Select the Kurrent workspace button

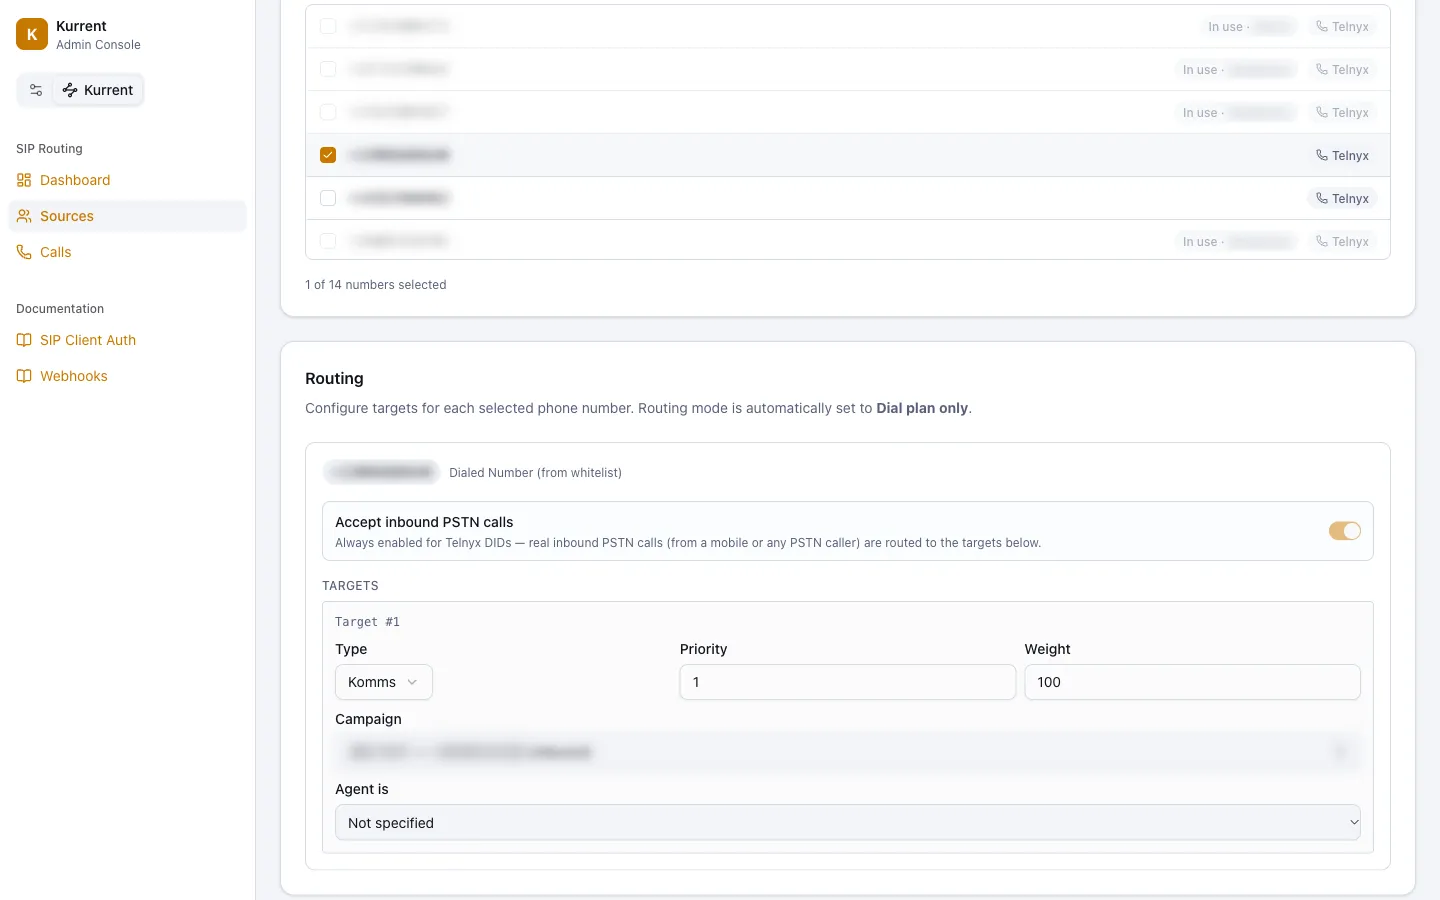pyautogui.click(x=98, y=90)
